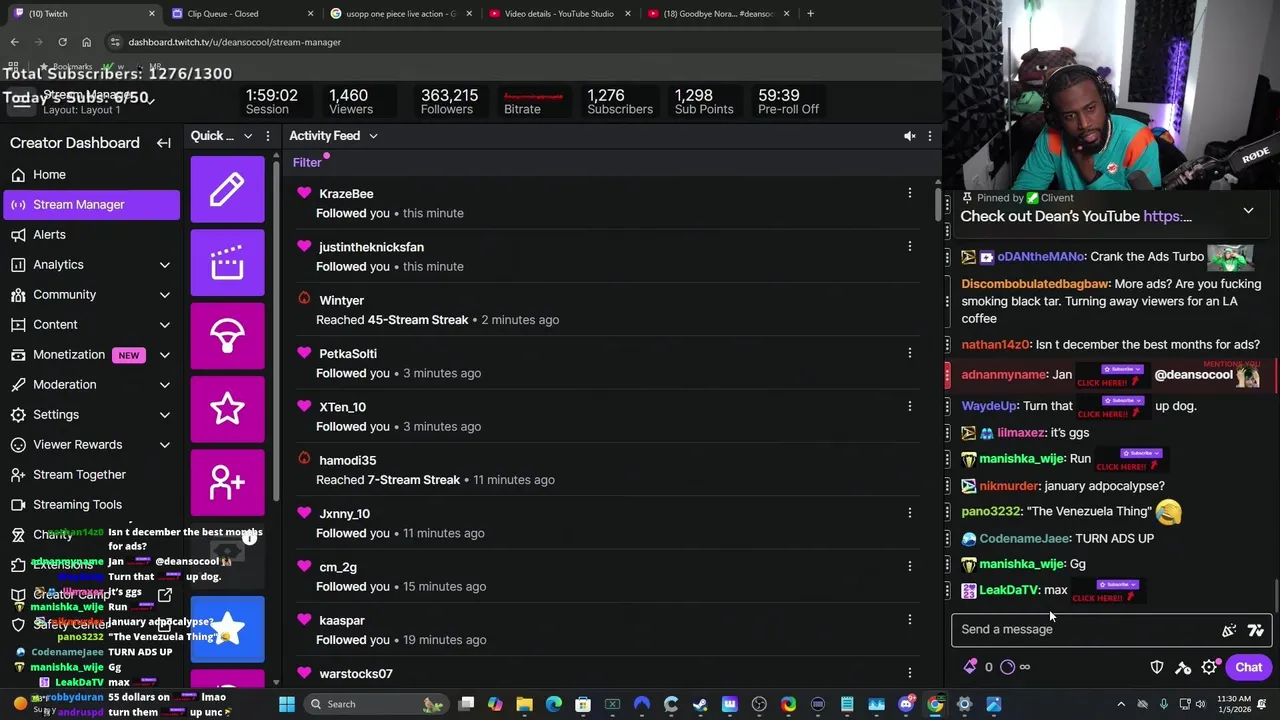The height and width of the screenshot is (720, 1280).
Task: Click the Activity Feed Filter link
Action: click(307, 162)
